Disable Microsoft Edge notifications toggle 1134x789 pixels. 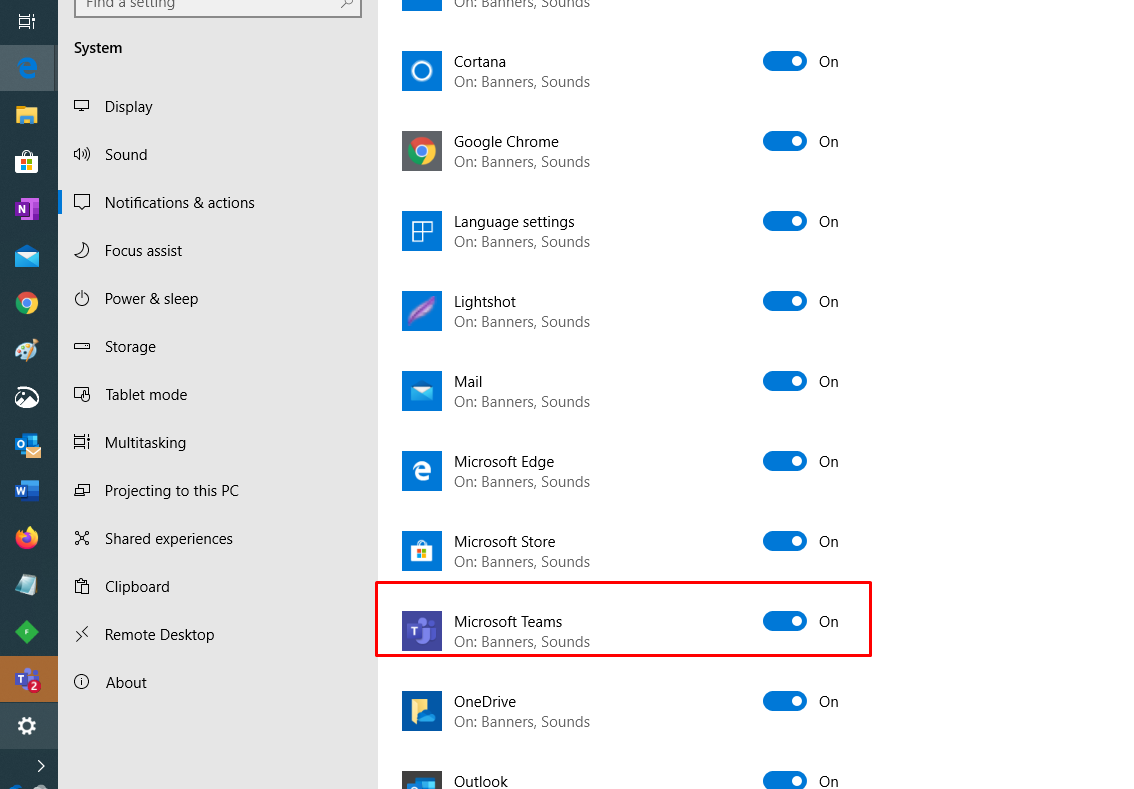pyautogui.click(x=785, y=461)
